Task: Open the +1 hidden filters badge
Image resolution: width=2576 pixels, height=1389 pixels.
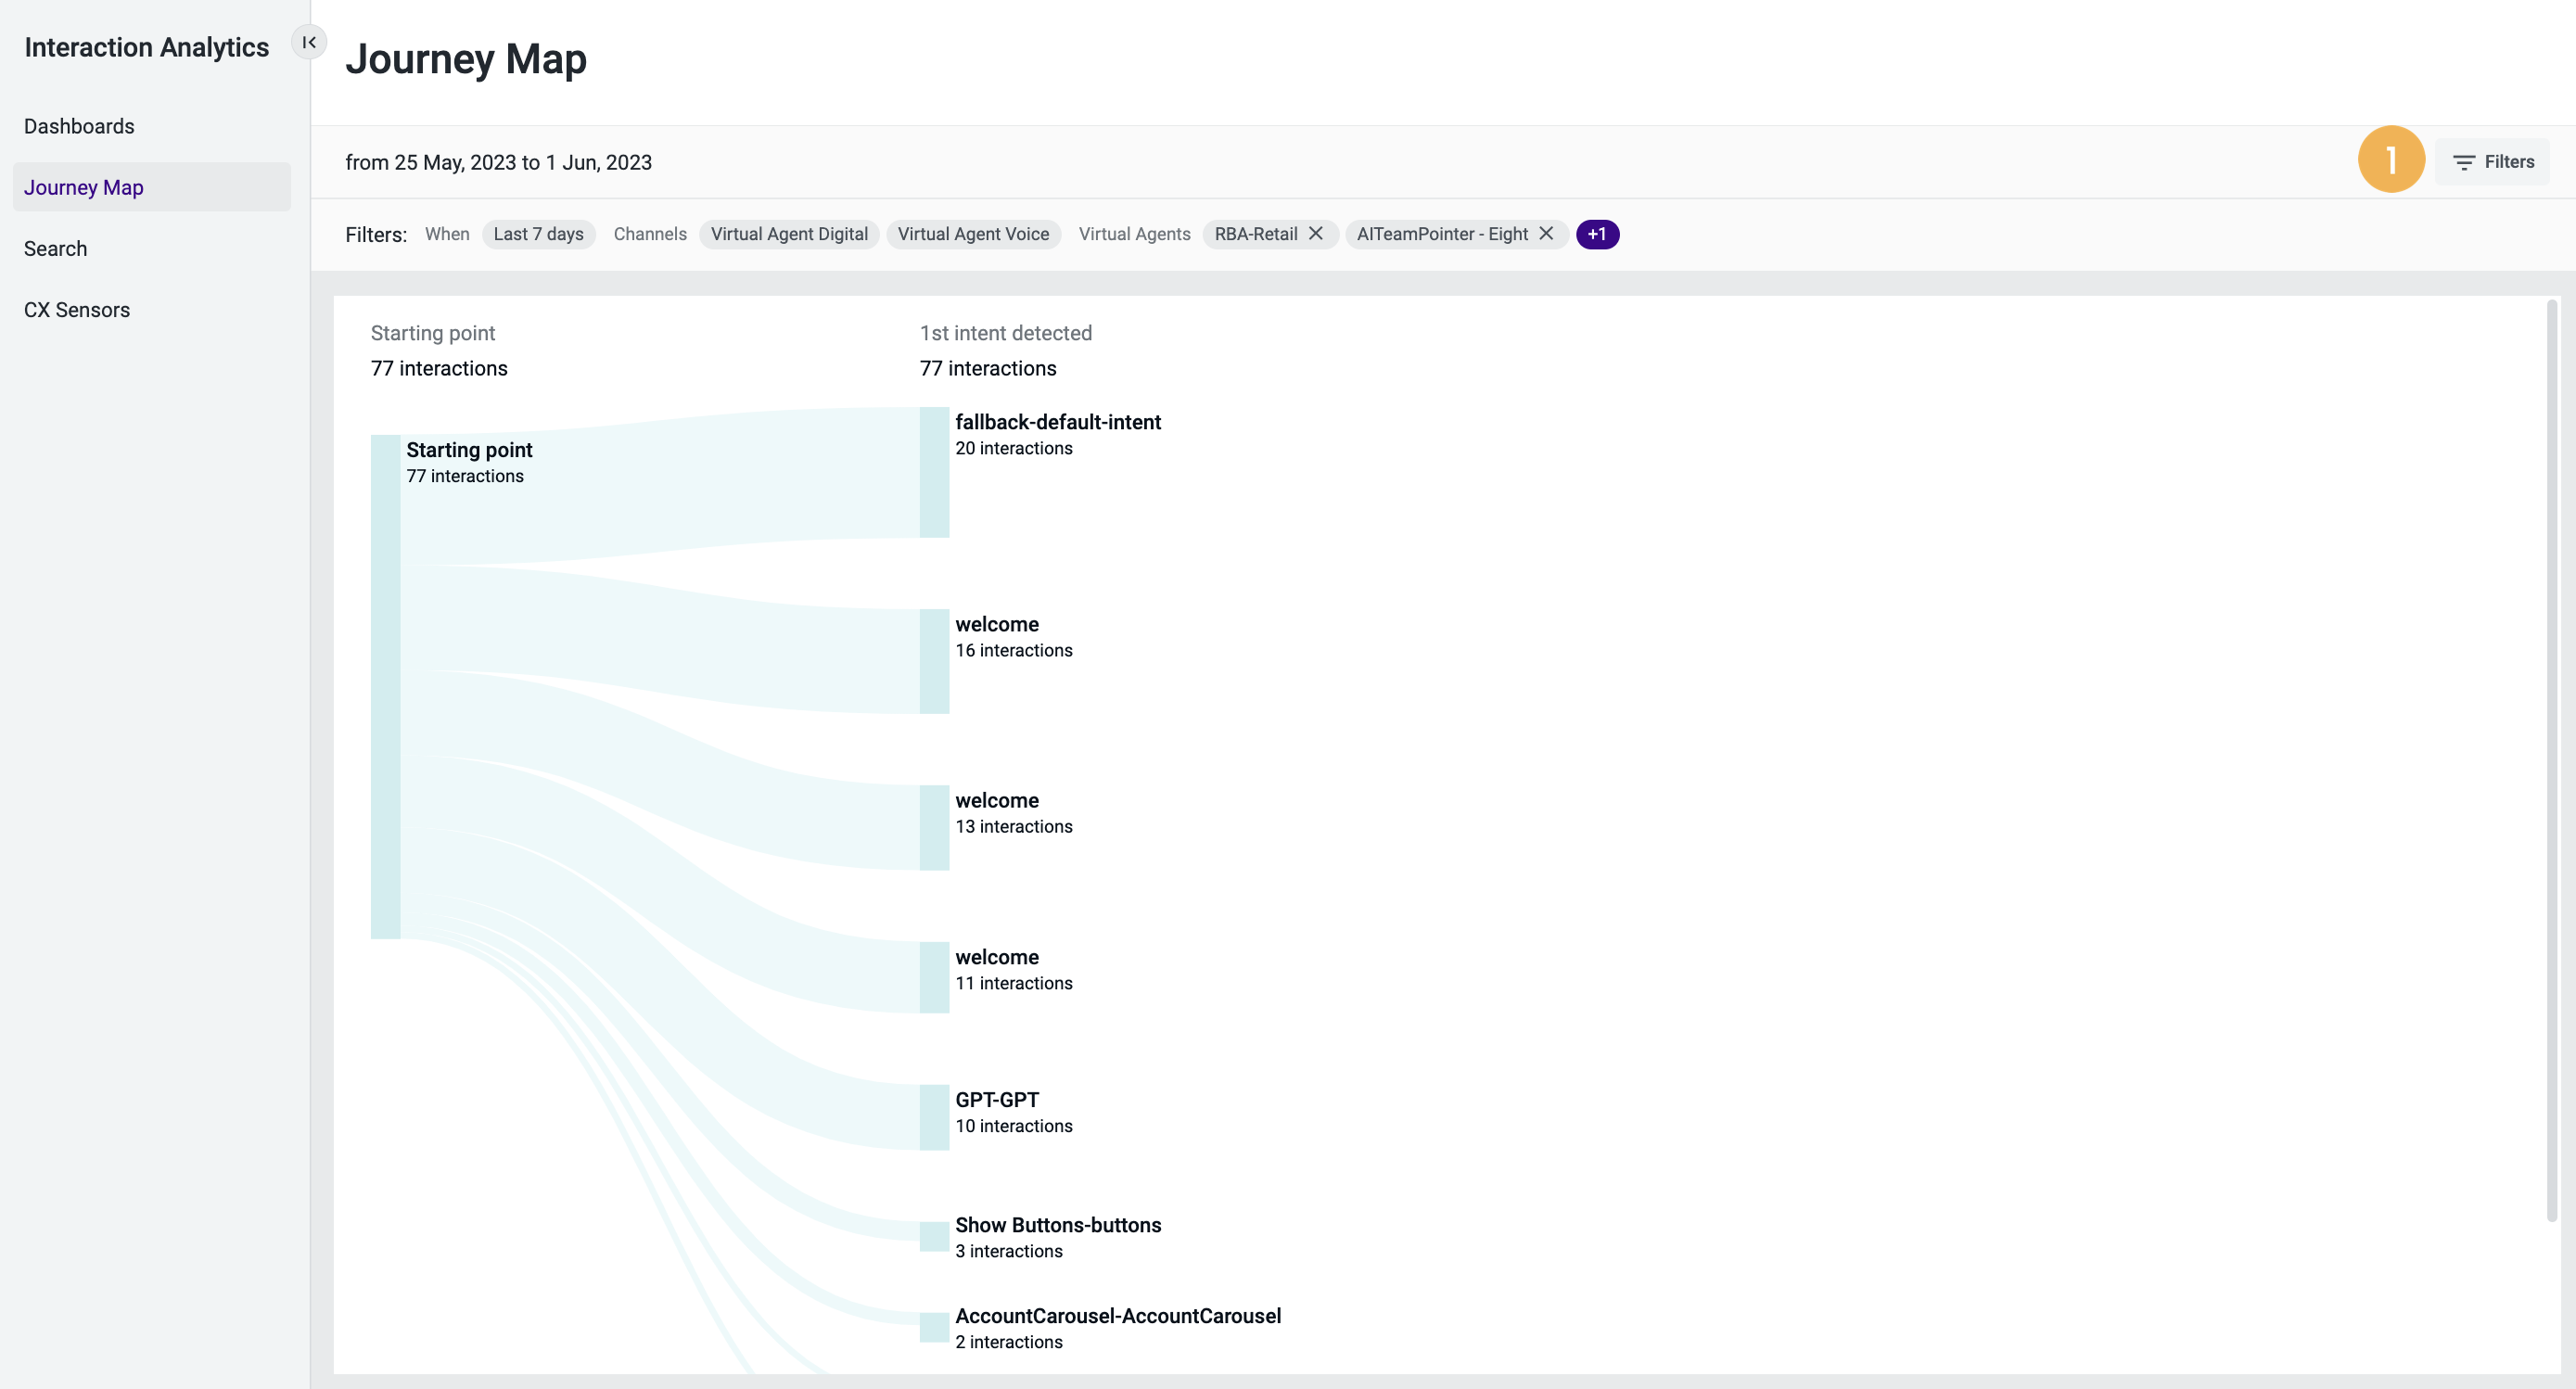Action: 1597,234
